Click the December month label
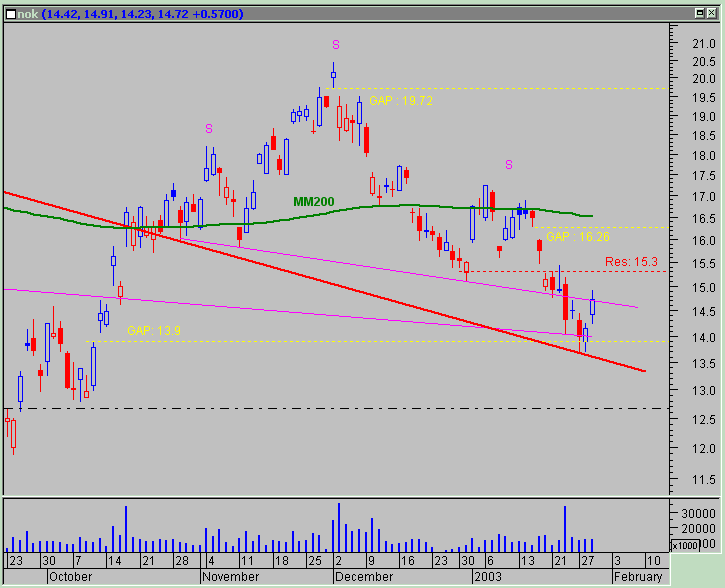This screenshot has height=588, width=725. coord(364,577)
